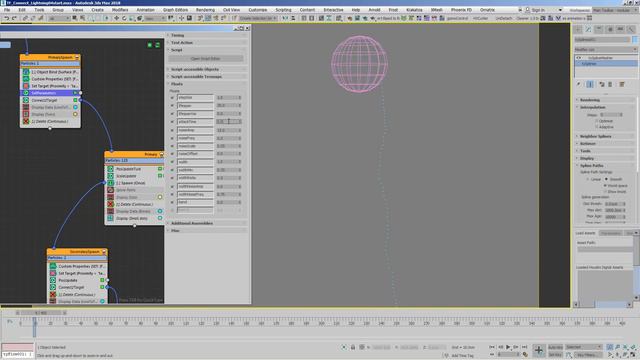Image resolution: width=640 pixels, height=360 pixels.
Task: Open the Krakatoa menu
Action: (x=414, y=10)
